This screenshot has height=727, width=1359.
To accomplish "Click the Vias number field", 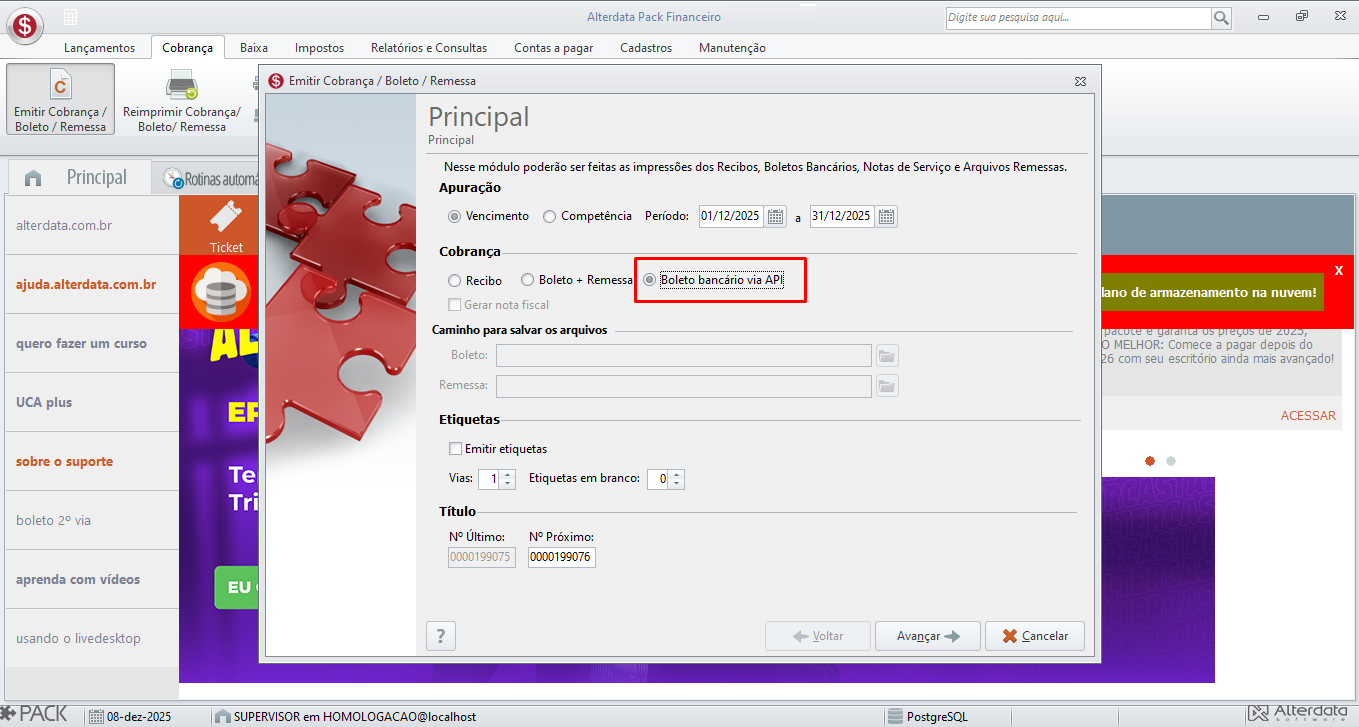I will point(488,479).
